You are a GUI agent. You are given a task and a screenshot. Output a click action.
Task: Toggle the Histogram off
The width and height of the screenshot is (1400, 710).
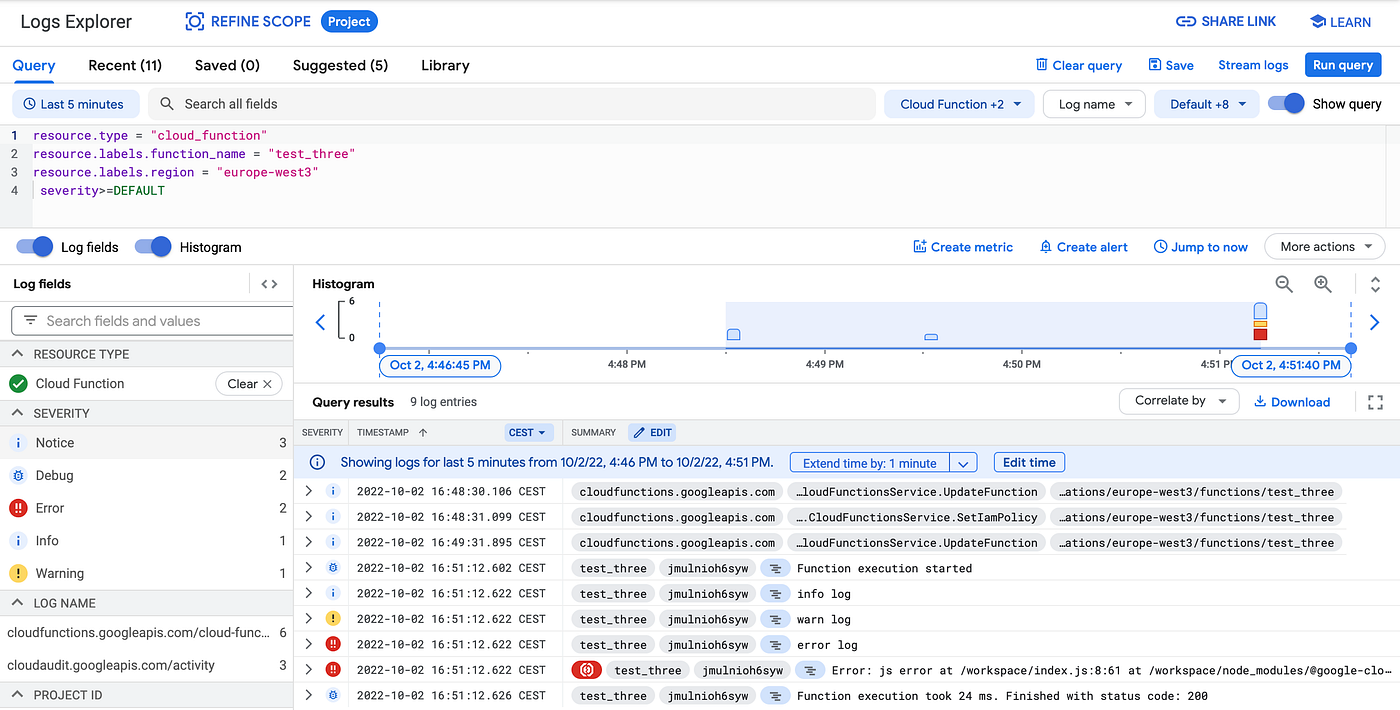click(152, 246)
